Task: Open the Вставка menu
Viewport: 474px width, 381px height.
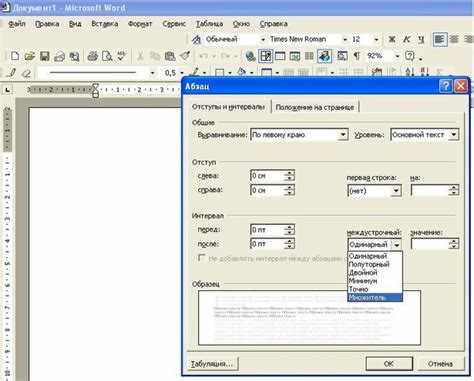Action: click(x=105, y=24)
